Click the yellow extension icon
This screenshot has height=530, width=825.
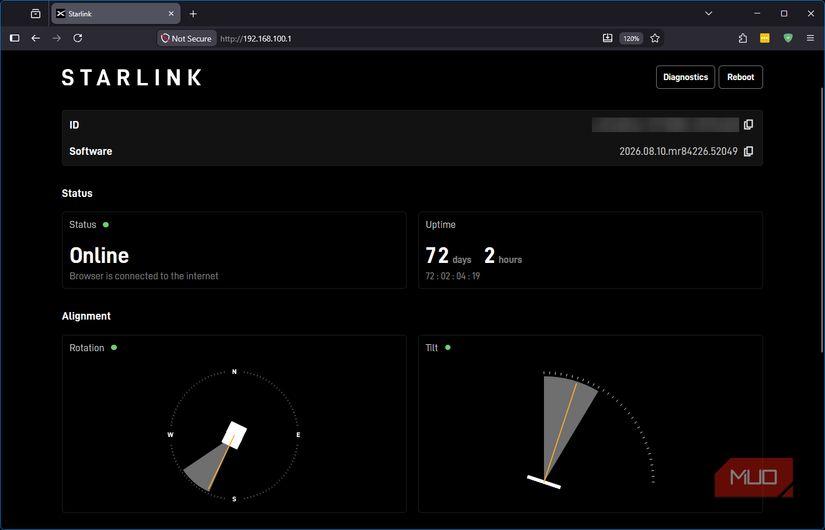click(764, 38)
